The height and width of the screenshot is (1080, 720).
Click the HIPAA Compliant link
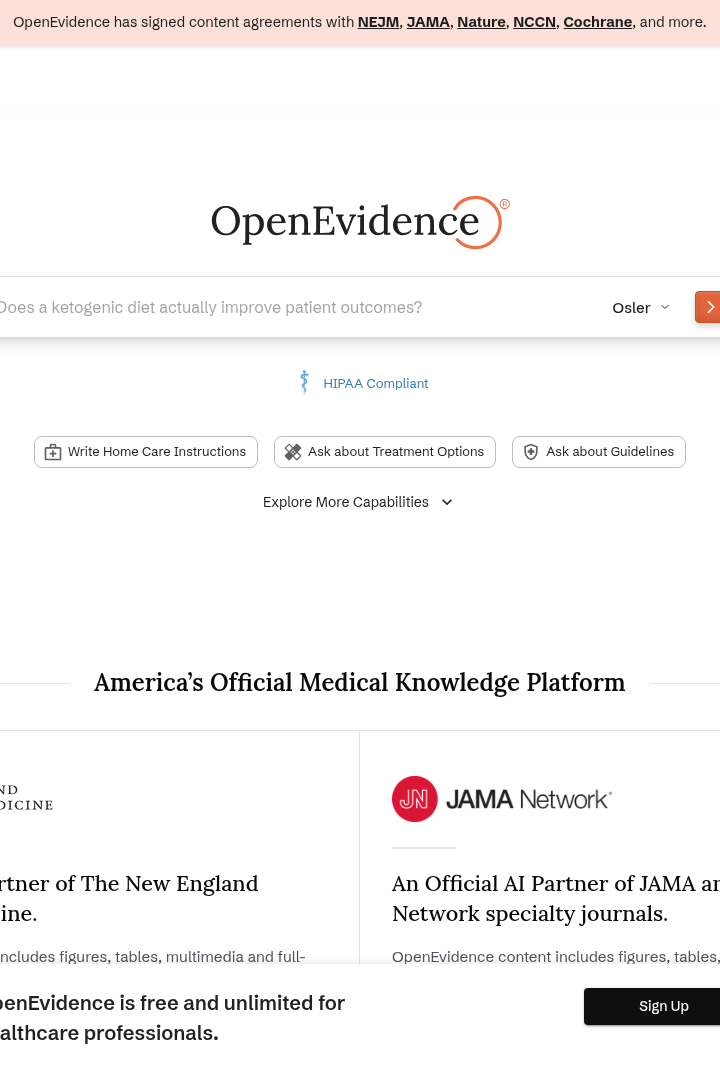[x=376, y=383]
